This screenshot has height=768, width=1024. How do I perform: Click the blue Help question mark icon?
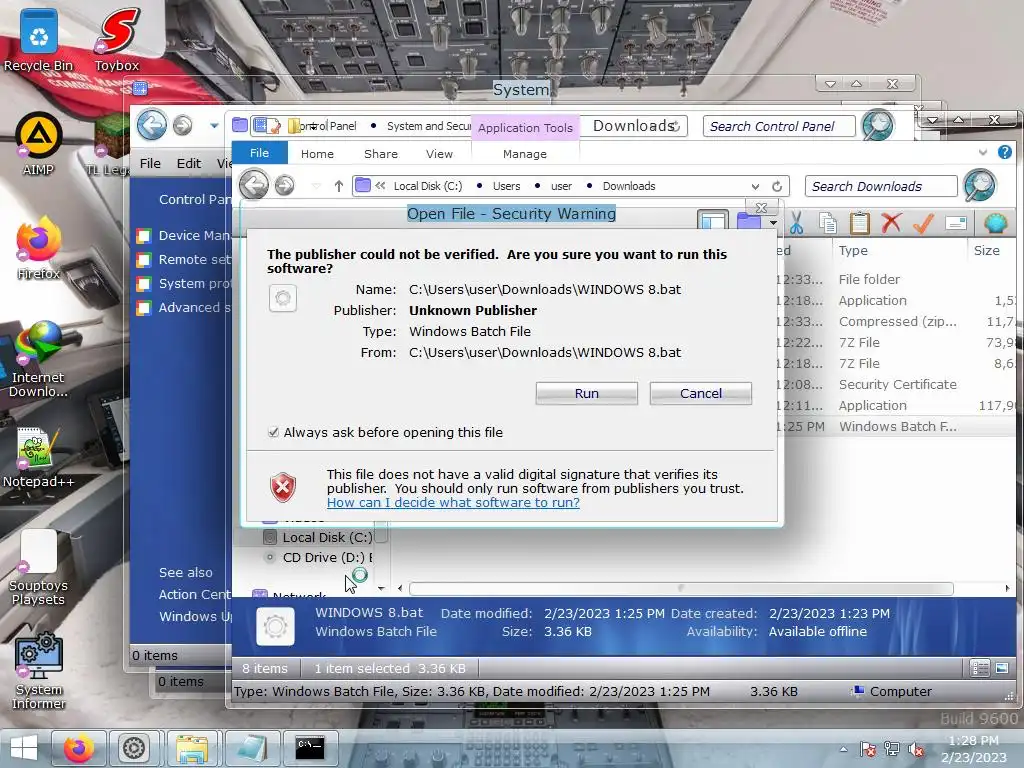(x=1004, y=152)
